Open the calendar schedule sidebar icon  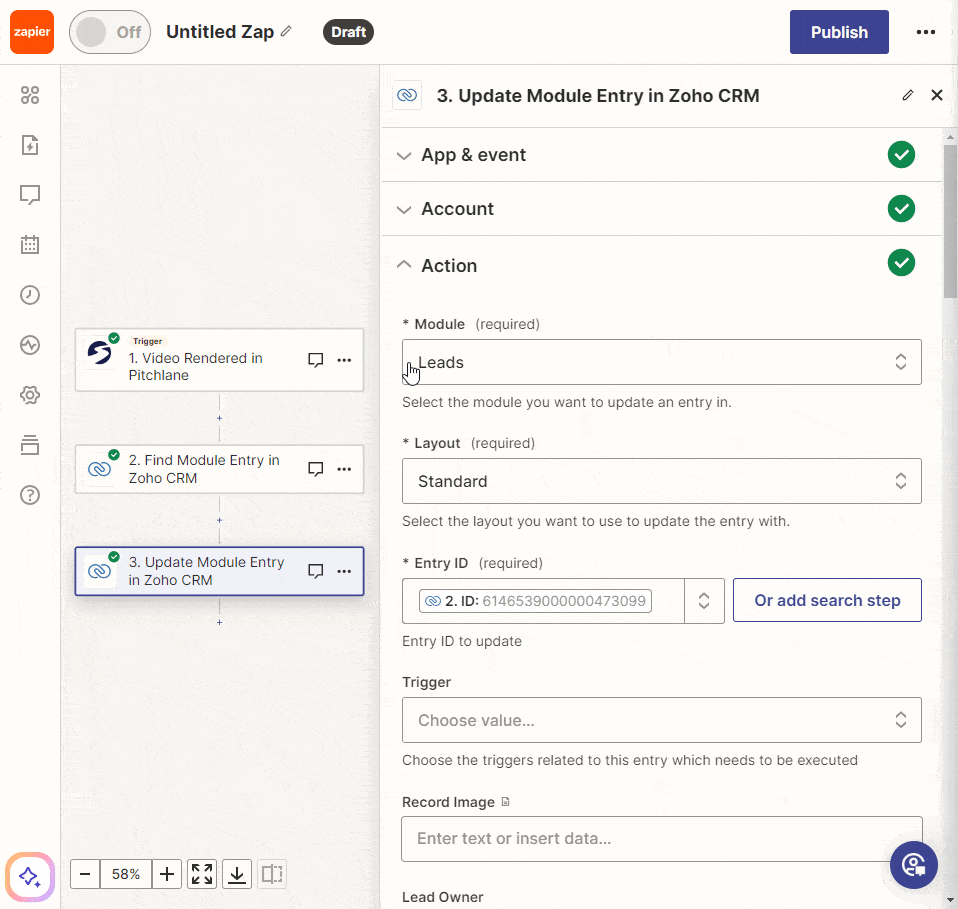coord(30,245)
